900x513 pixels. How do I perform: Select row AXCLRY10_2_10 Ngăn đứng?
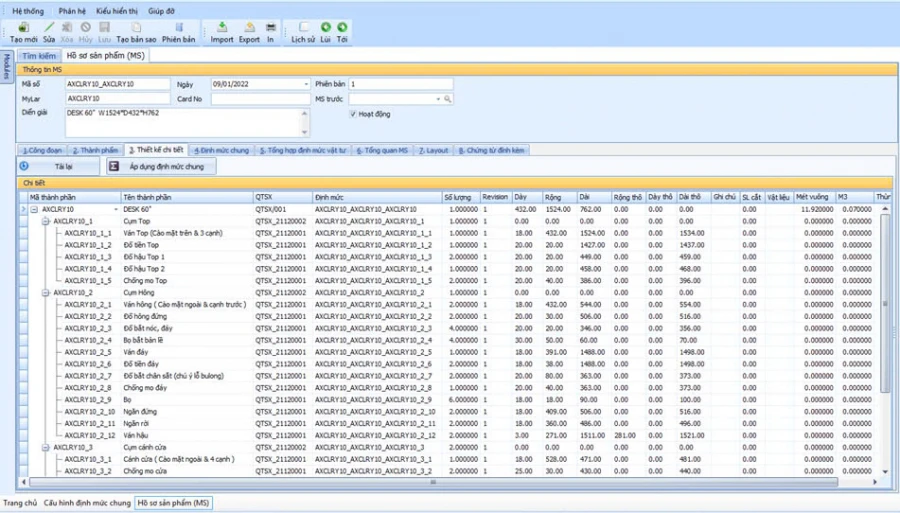pos(448,411)
